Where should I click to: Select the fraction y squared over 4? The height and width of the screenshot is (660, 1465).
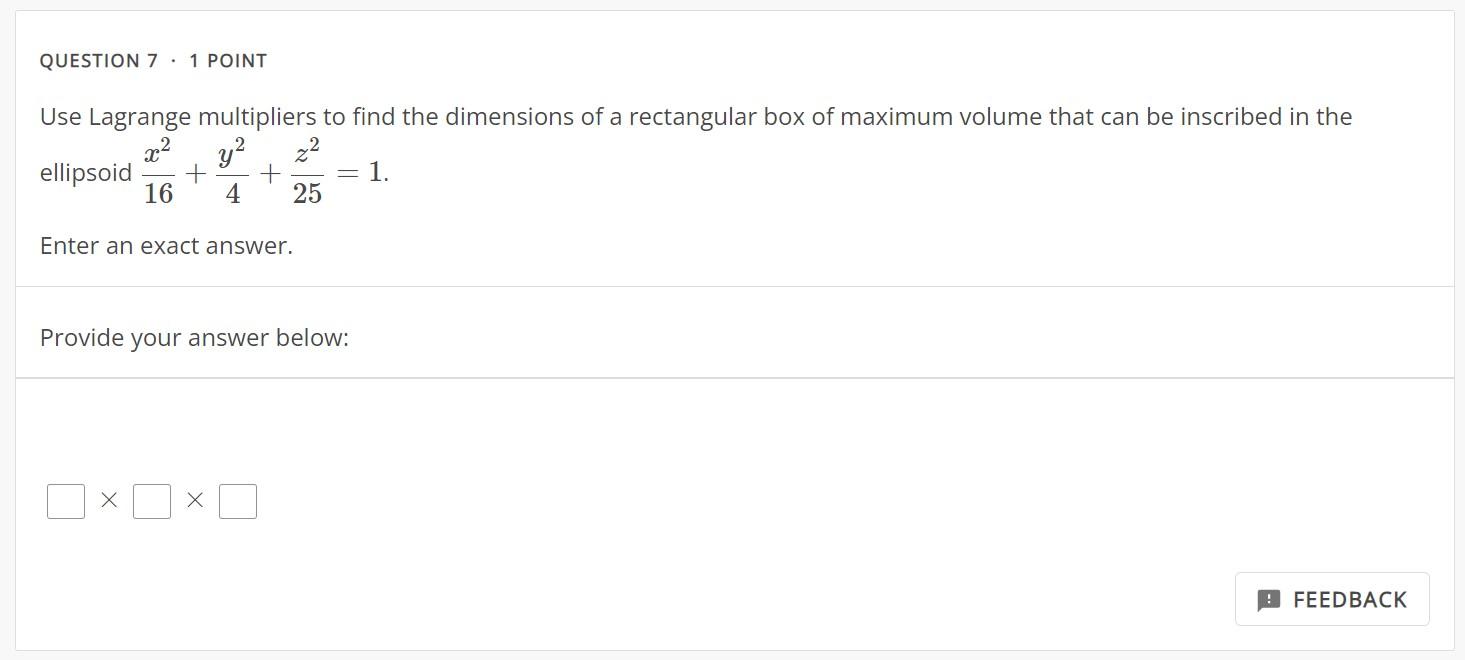point(231,170)
